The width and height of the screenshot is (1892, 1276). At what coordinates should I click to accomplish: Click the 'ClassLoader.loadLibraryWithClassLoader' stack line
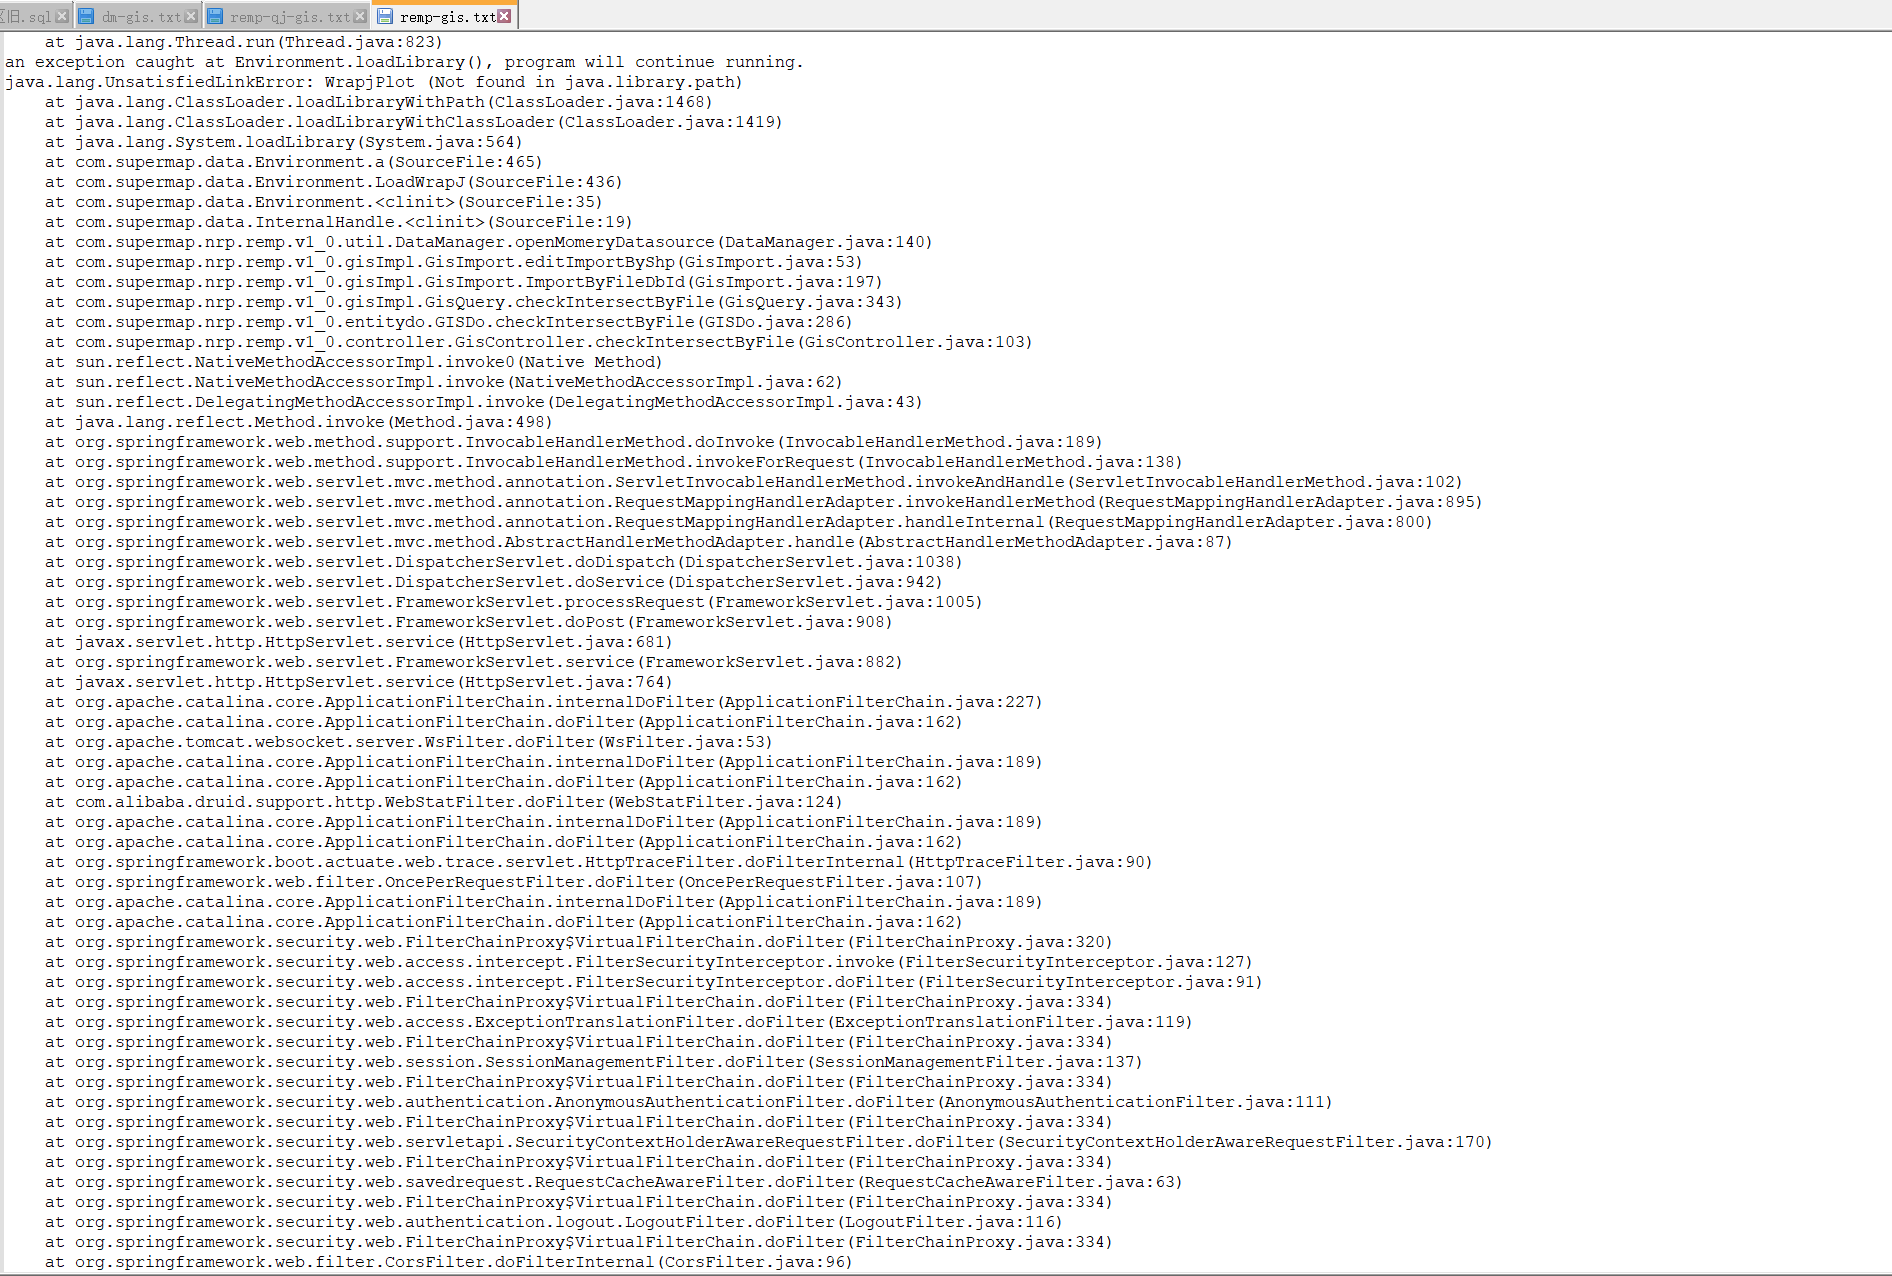[414, 122]
